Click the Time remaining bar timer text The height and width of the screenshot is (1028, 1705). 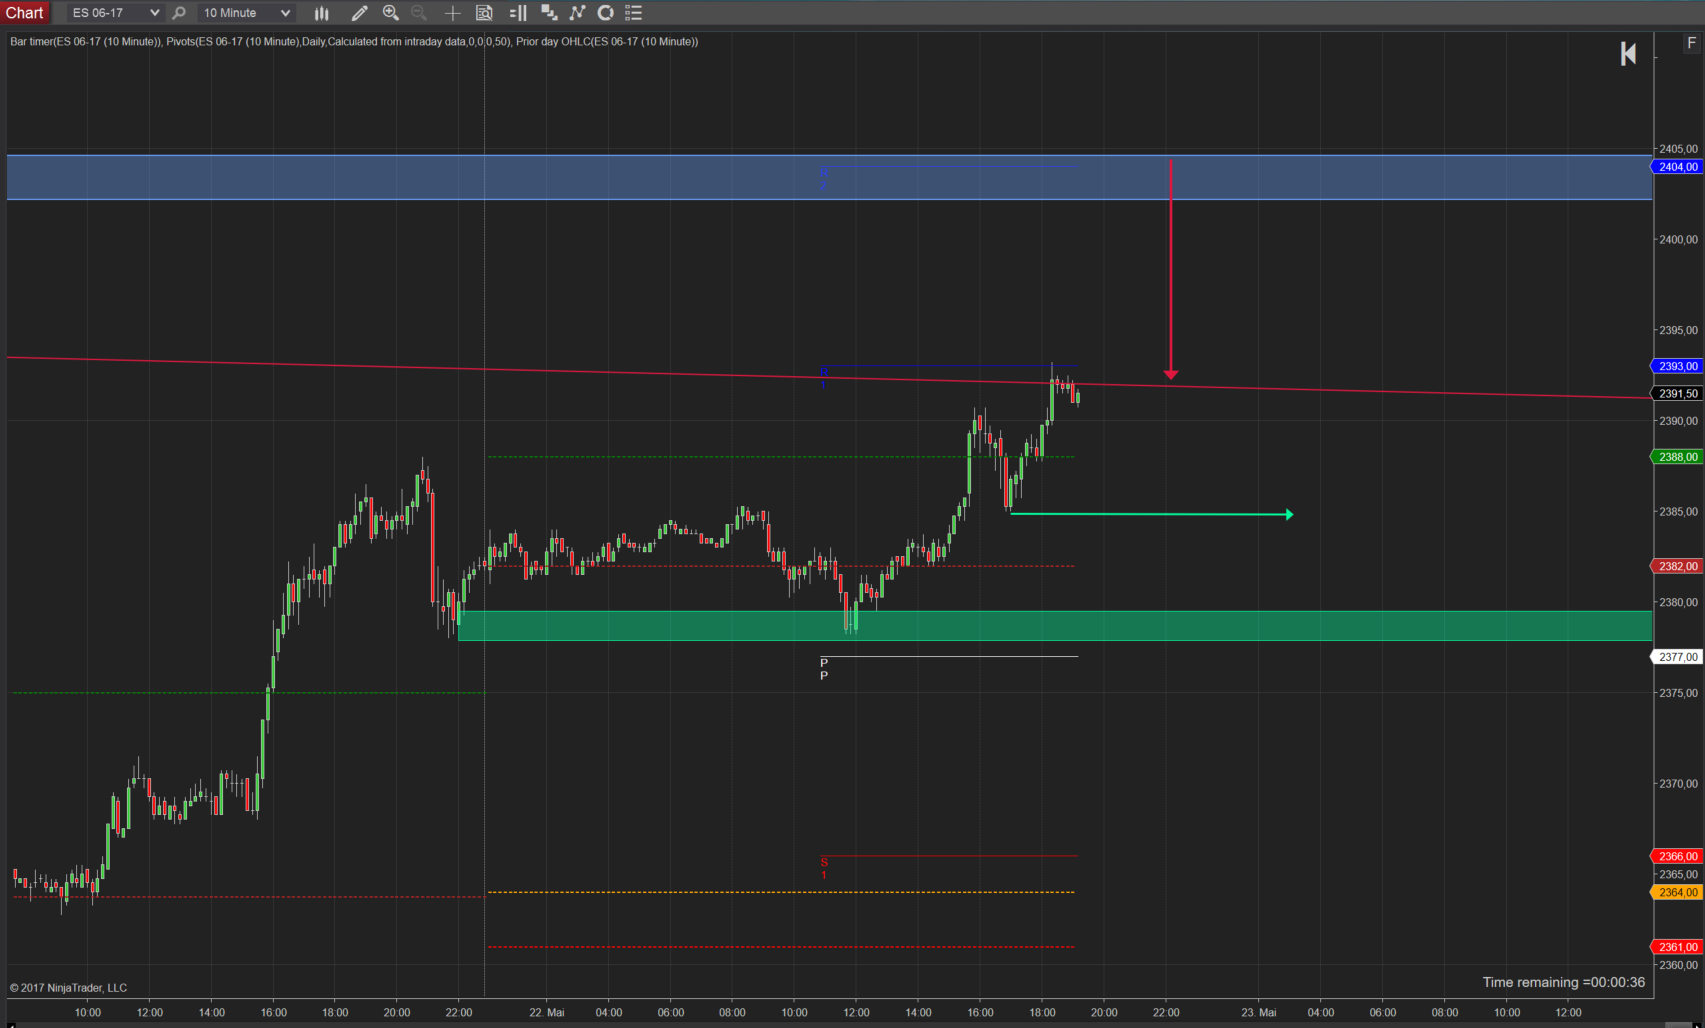(x=1564, y=982)
